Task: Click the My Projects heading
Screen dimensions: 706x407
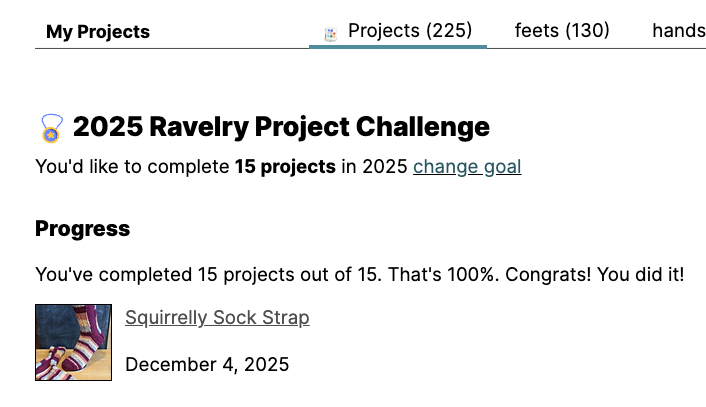Action: [98, 32]
